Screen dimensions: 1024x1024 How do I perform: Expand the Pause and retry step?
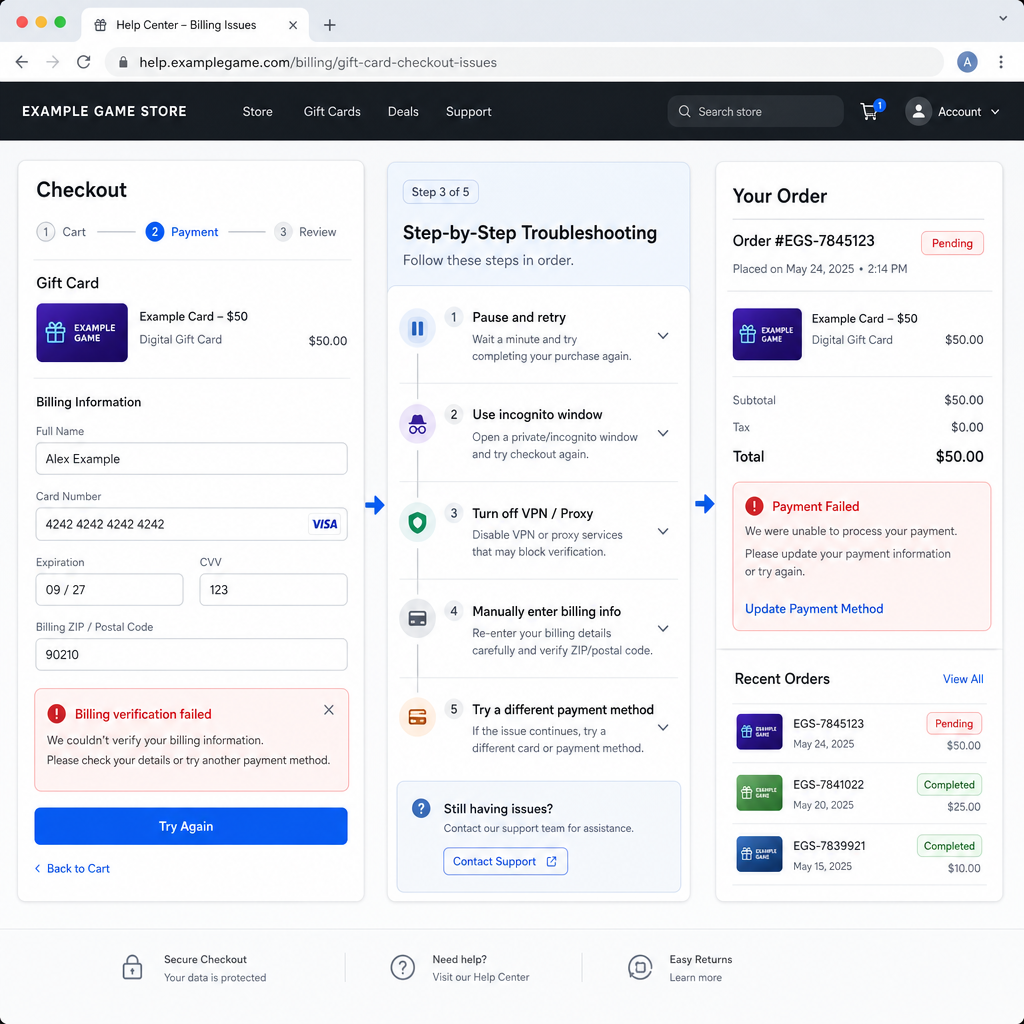(663, 336)
